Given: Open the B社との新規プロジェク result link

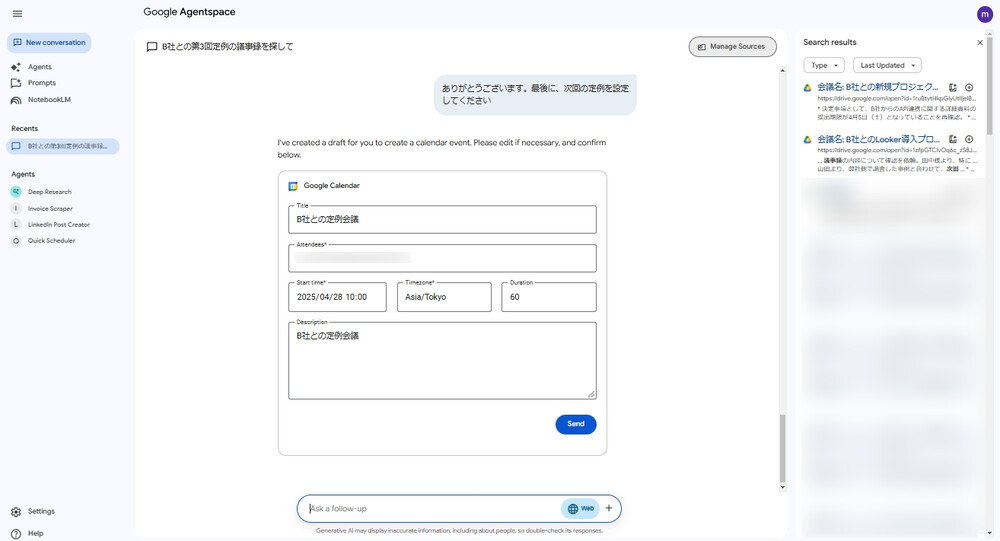Looking at the screenshot, I should pyautogui.click(x=878, y=87).
